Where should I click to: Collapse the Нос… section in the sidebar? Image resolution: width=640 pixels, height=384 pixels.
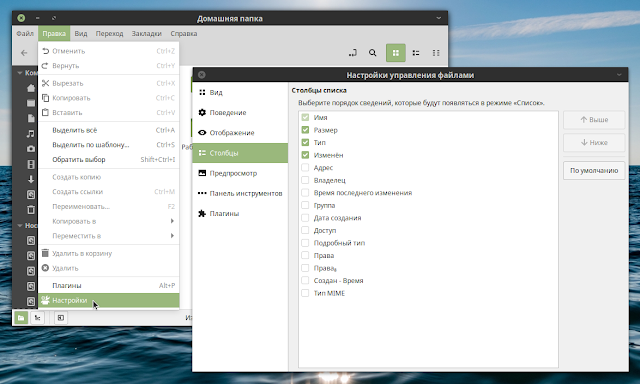[20, 225]
